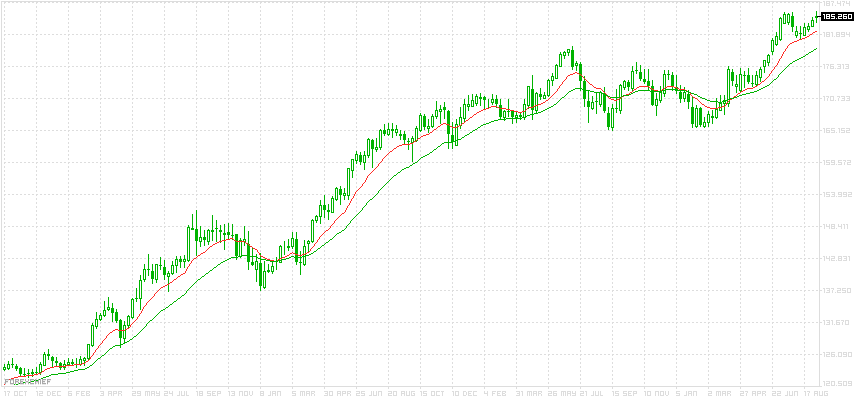Click the 181.894 price axis label
856x400 pixels.
tap(836, 35)
